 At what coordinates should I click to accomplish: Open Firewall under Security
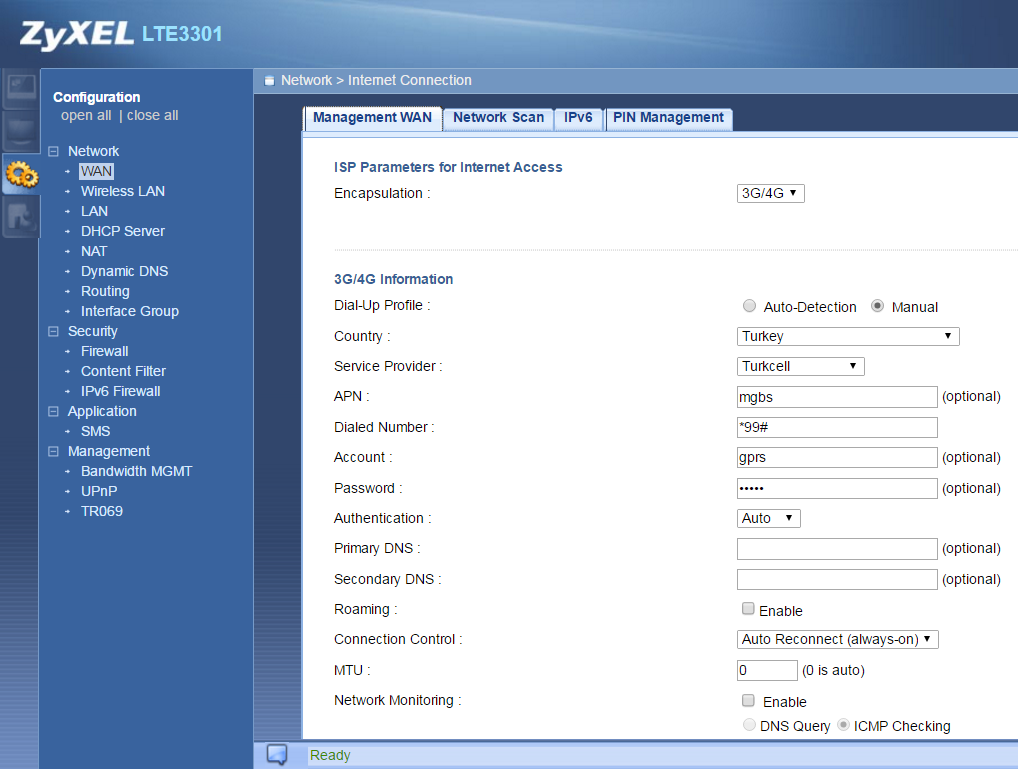click(x=105, y=351)
